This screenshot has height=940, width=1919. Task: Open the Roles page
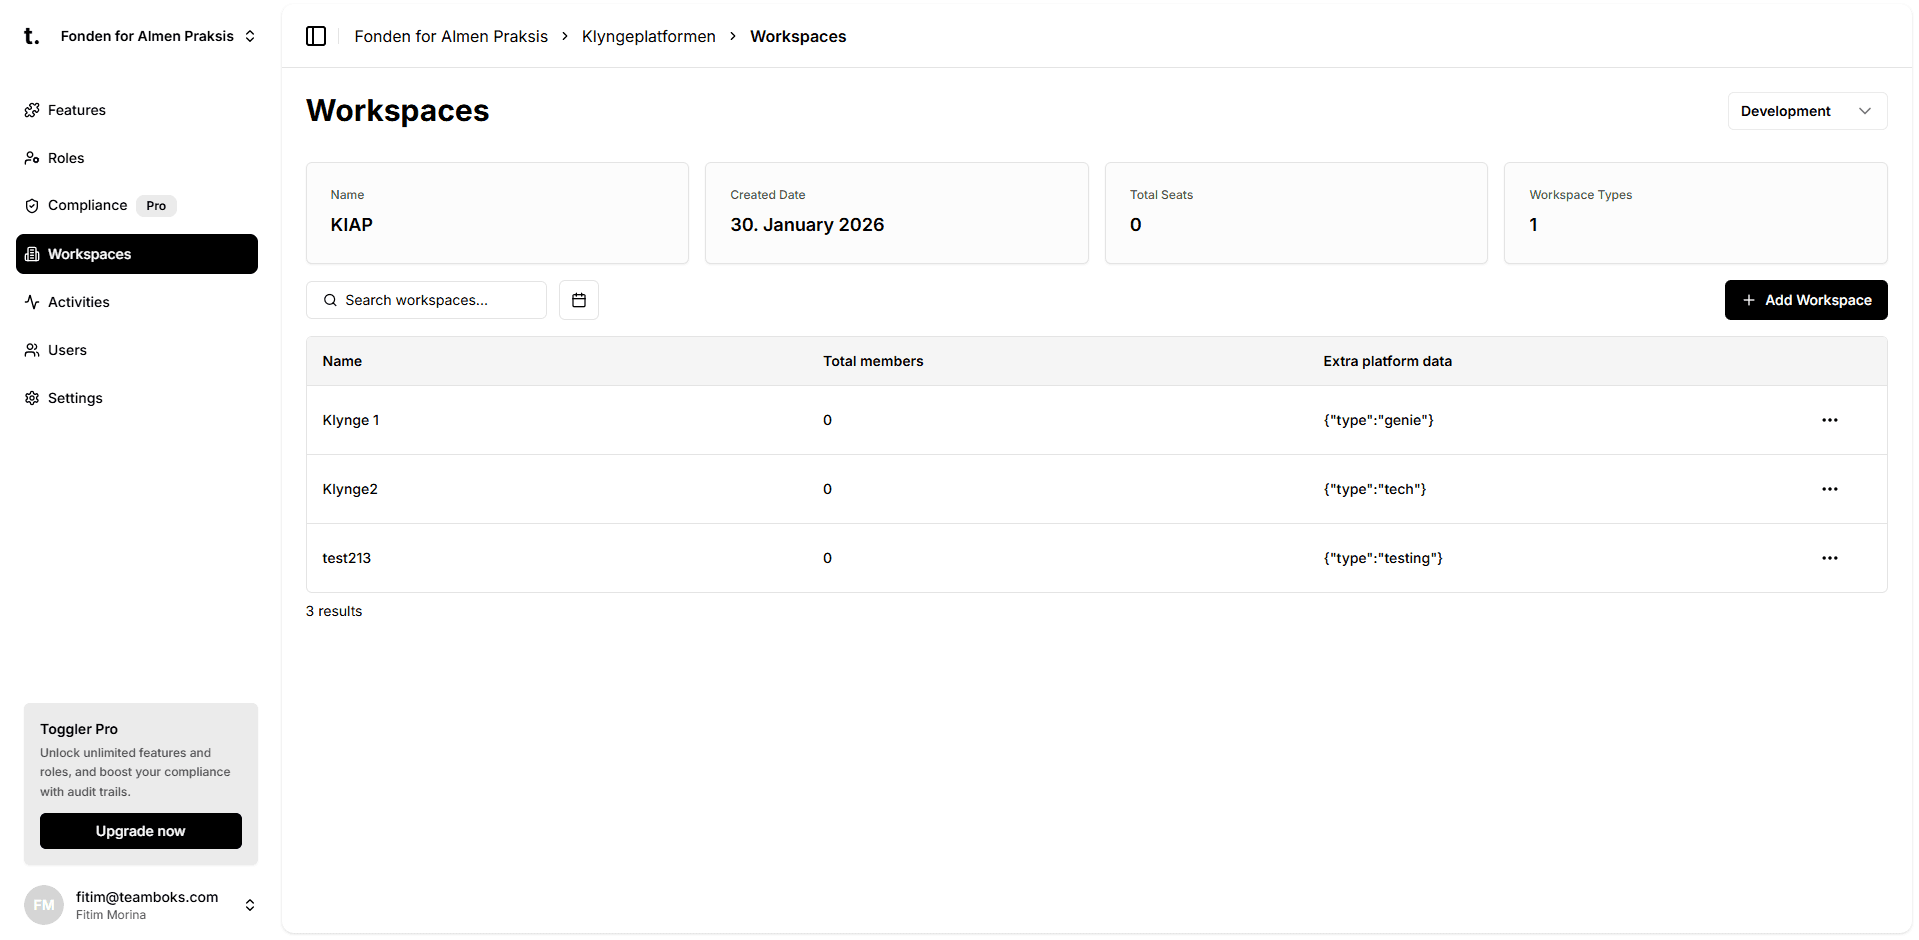(x=66, y=158)
